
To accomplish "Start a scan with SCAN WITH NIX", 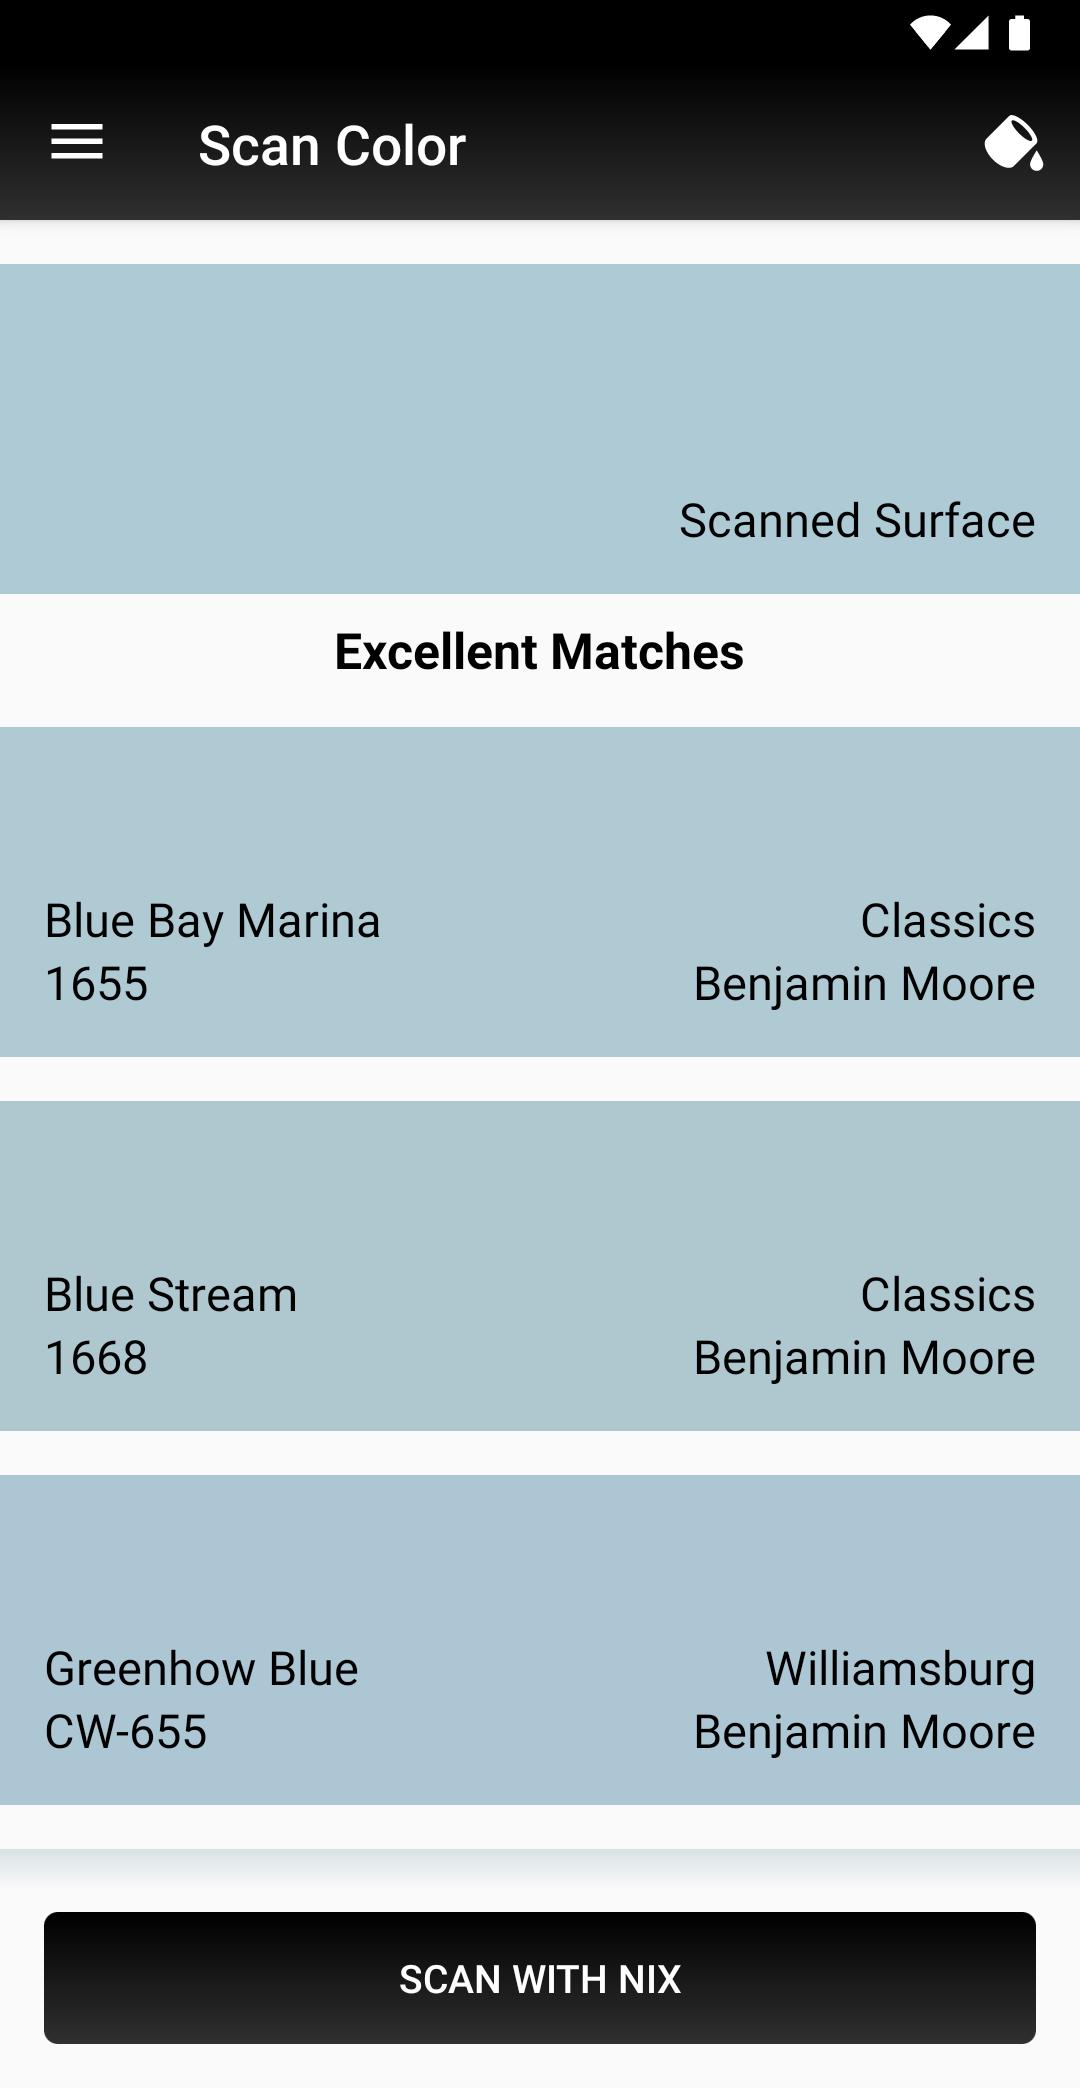I will [540, 1978].
